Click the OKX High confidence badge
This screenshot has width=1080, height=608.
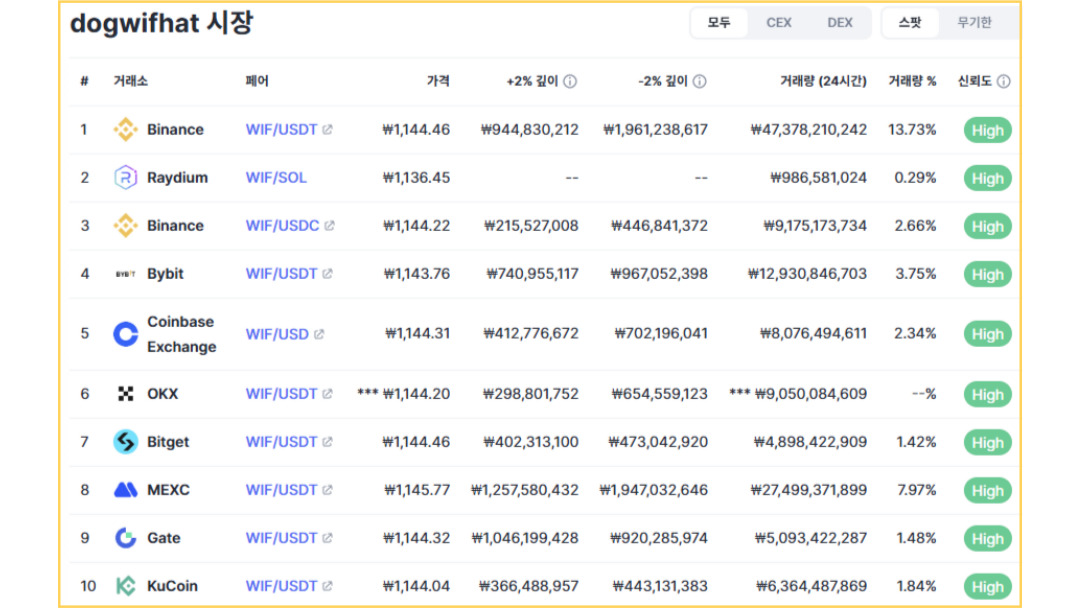tap(987, 395)
